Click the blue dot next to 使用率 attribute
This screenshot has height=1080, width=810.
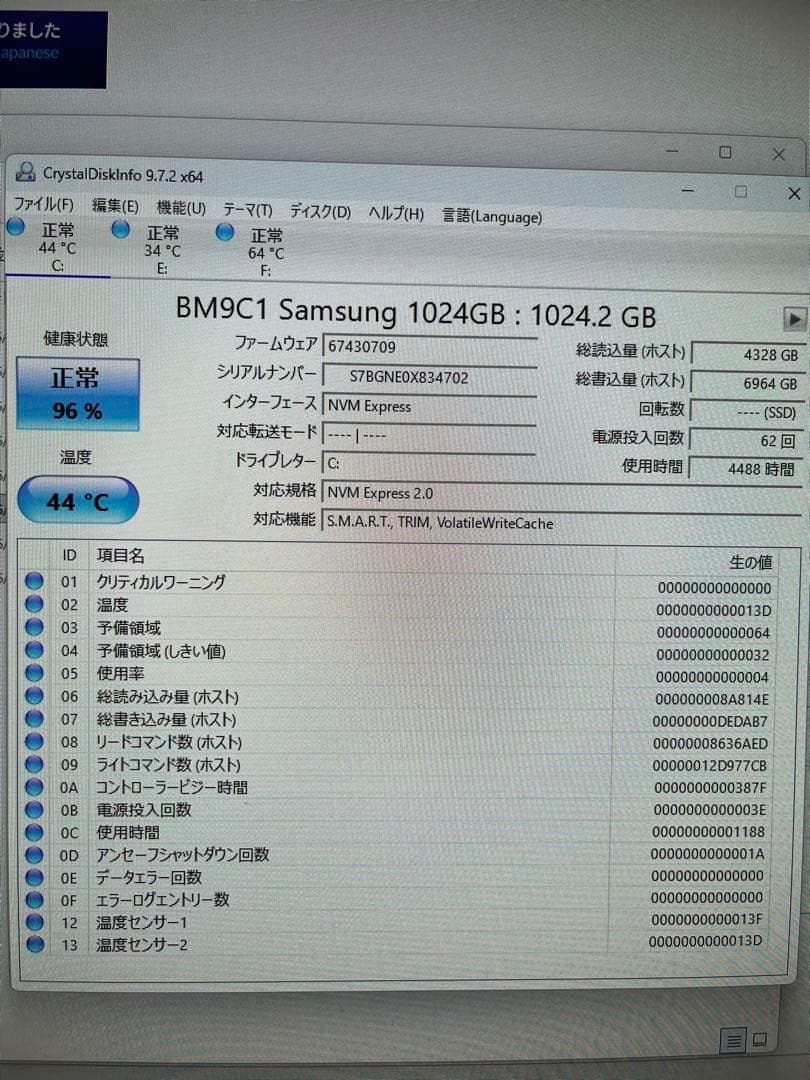33,673
